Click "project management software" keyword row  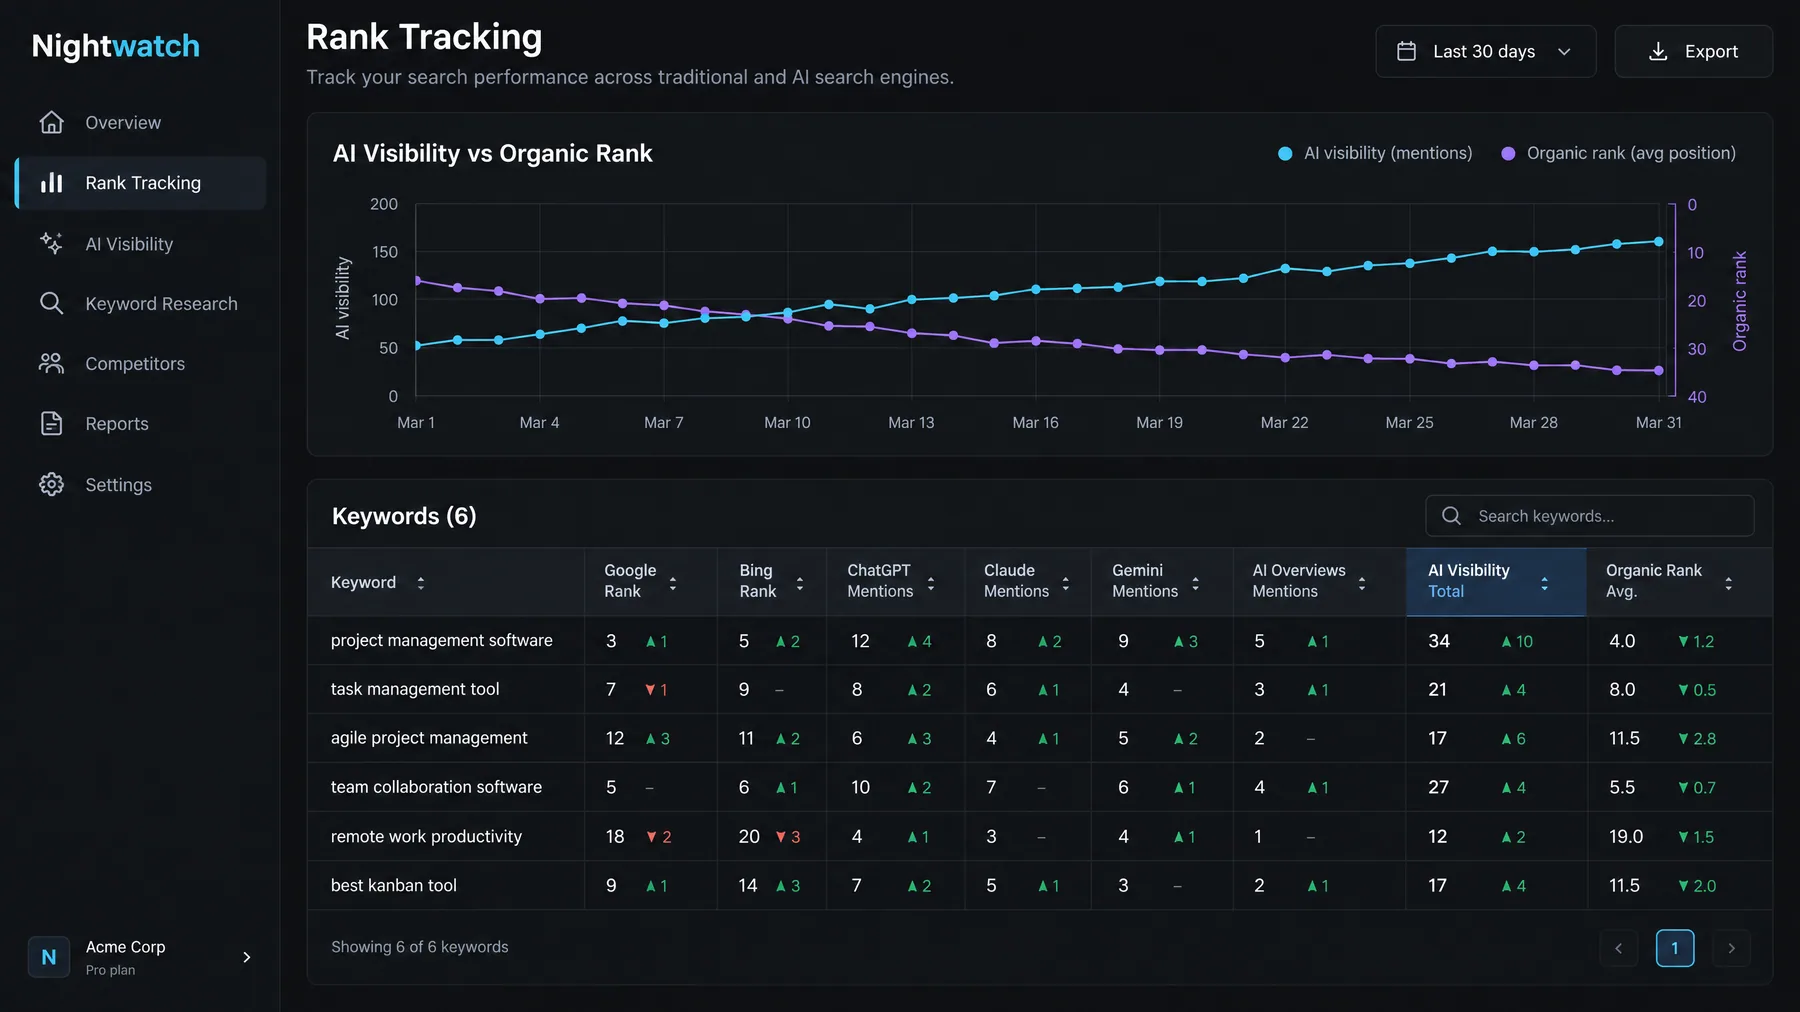(1040, 641)
